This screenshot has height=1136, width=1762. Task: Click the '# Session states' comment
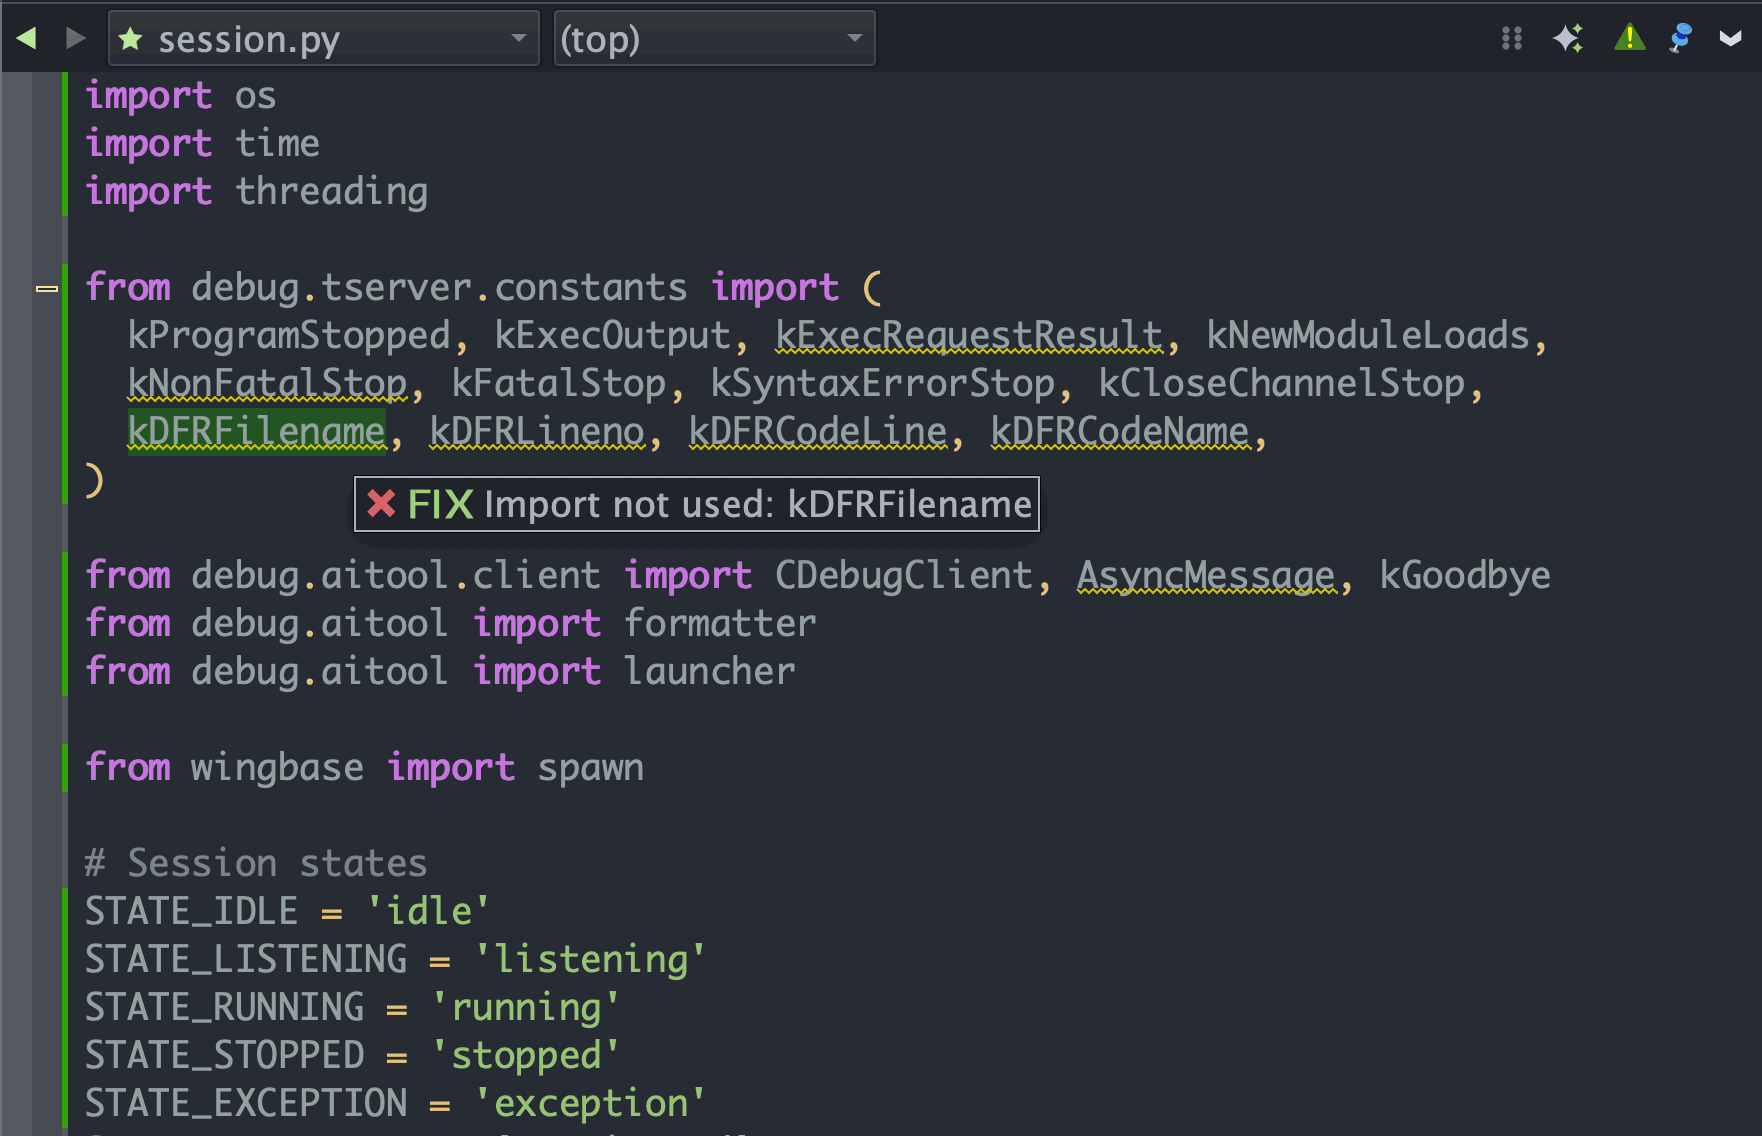(256, 863)
